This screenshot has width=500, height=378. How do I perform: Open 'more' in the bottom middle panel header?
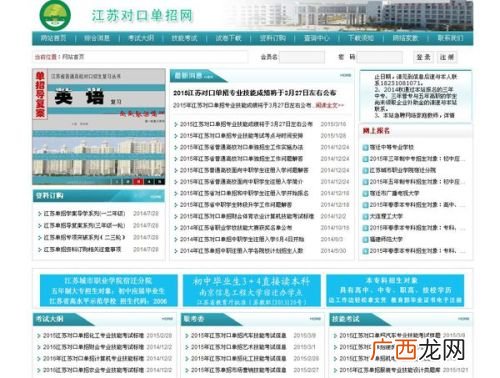pos(315,319)
